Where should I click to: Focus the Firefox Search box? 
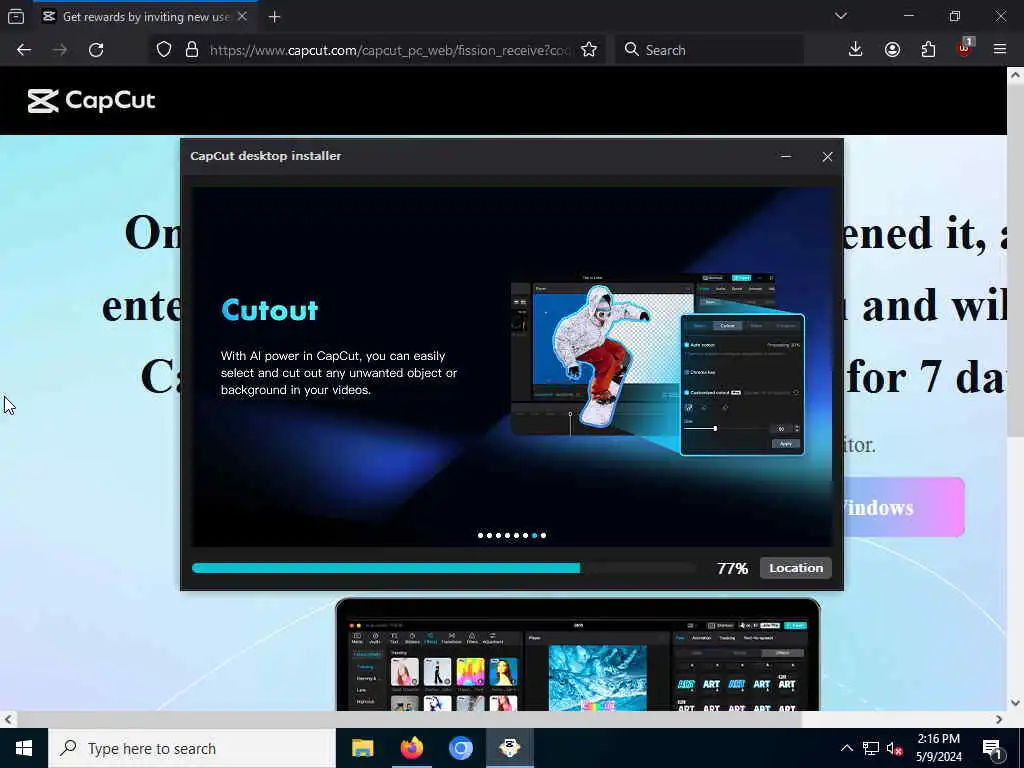click(709, 50)
